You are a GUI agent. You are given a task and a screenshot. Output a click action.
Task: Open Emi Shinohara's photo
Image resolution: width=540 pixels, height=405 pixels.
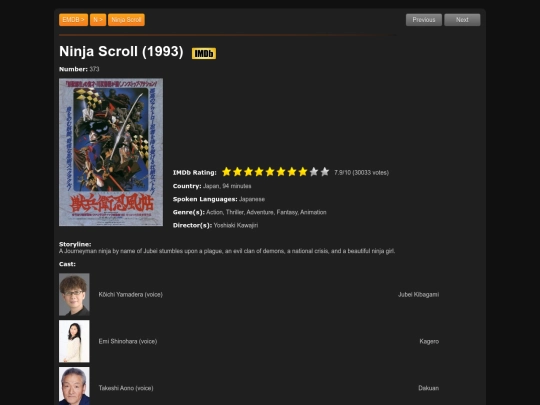tap(74, 341)
